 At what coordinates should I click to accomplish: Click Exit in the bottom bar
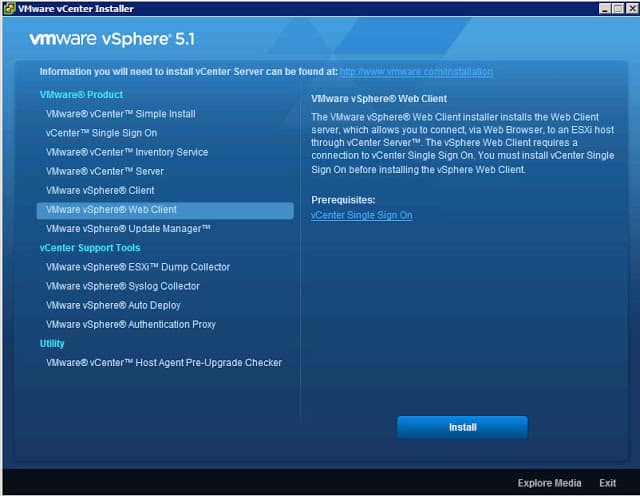coord(607,483)
